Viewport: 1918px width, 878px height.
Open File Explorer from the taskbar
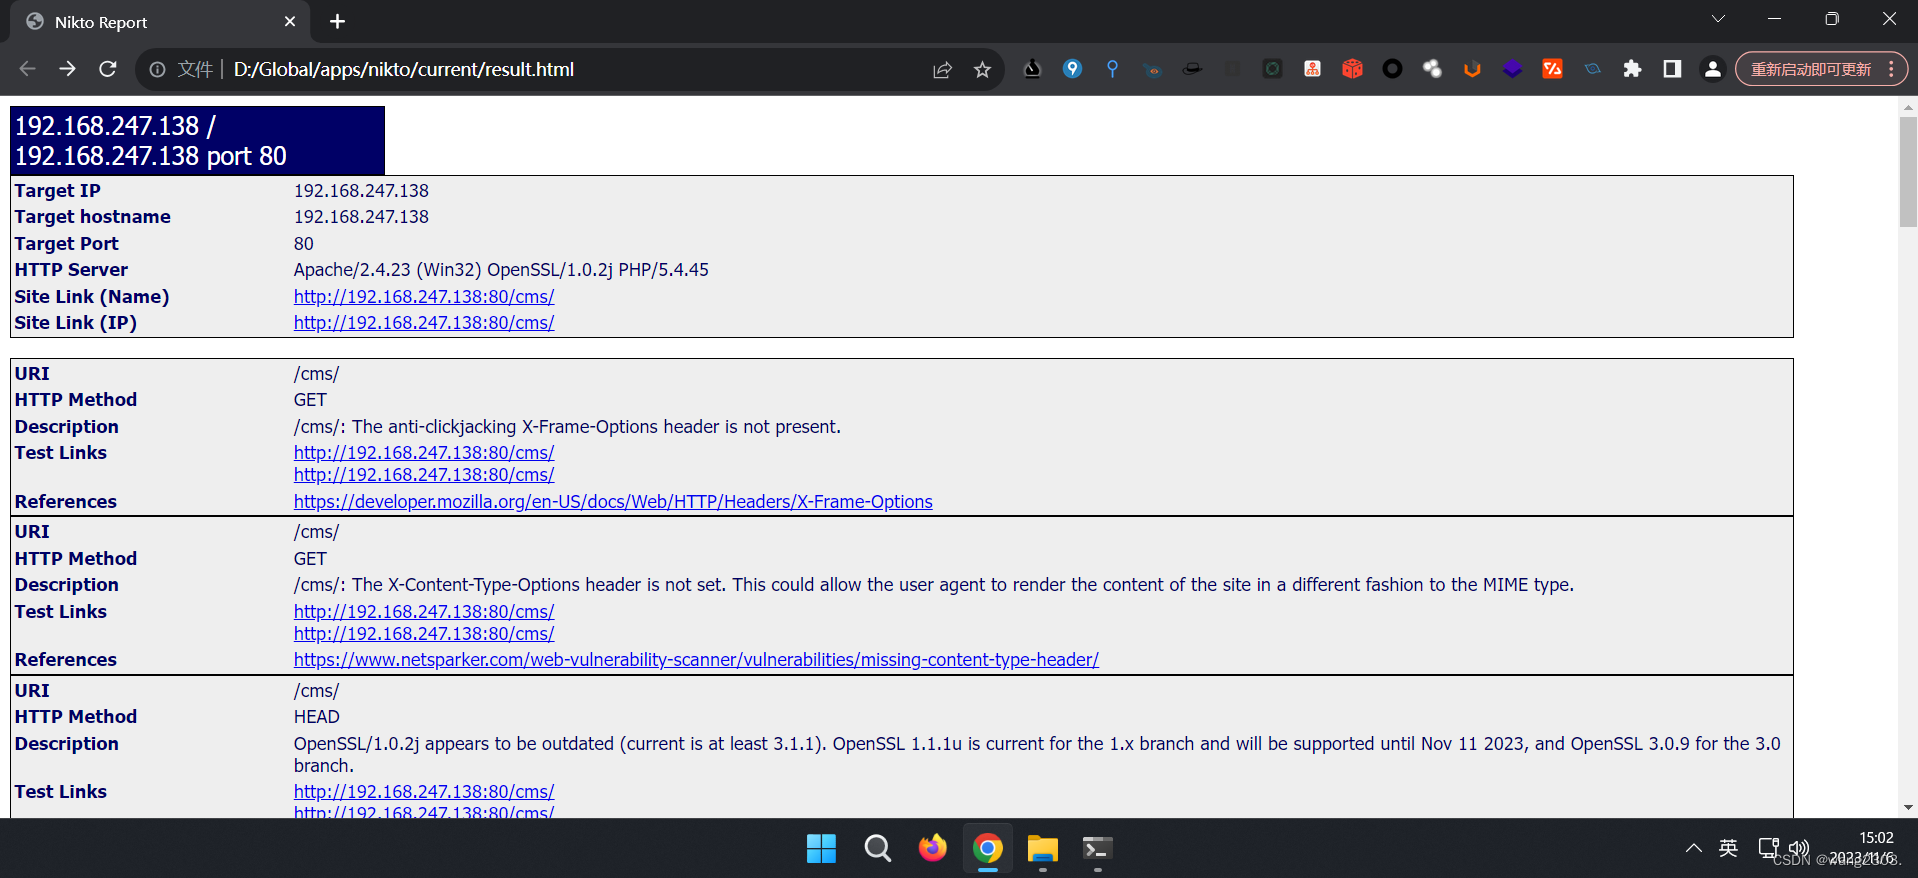pos(1042,849)
